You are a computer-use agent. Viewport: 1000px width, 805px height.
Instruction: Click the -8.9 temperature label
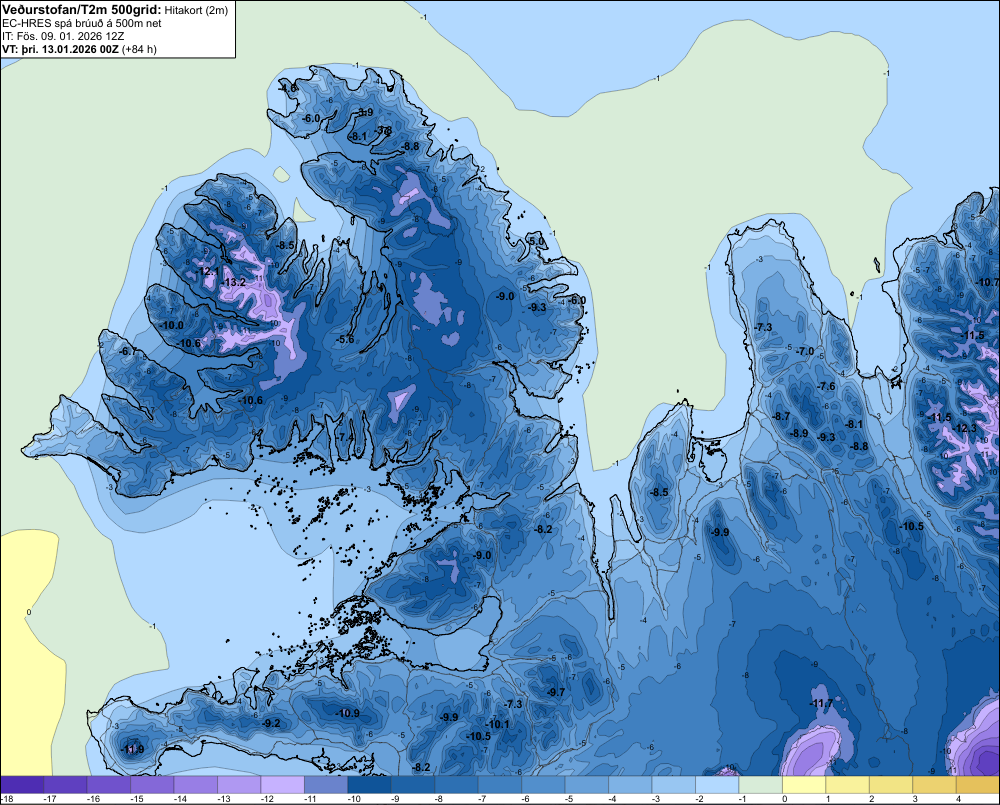click(799, 433)
